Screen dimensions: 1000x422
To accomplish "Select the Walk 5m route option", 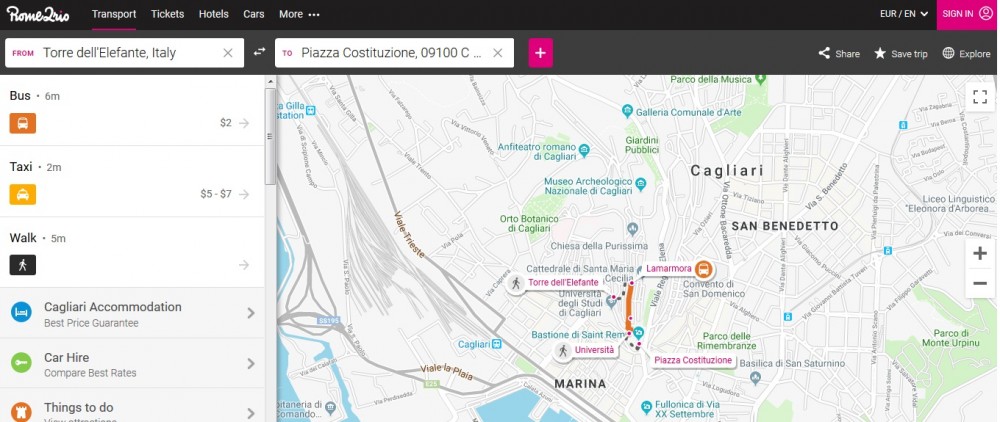I will click(x=132, y=252).
